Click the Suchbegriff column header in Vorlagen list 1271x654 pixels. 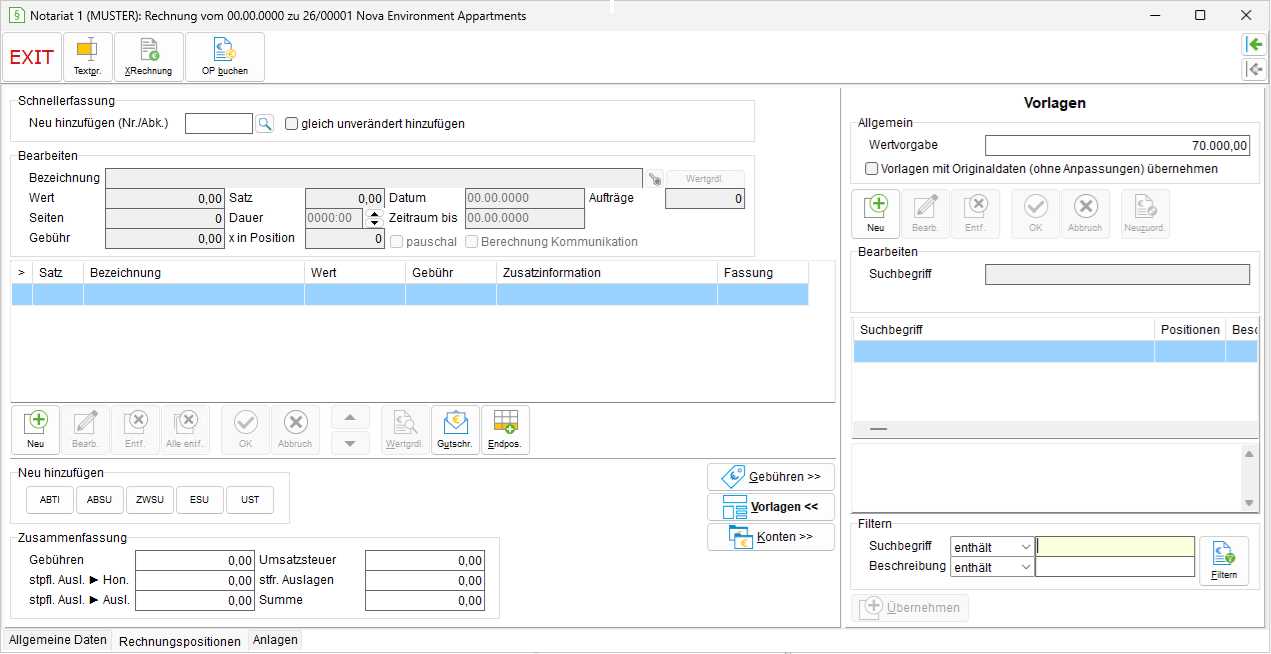pyautogui.click(x=1004, y=329)
